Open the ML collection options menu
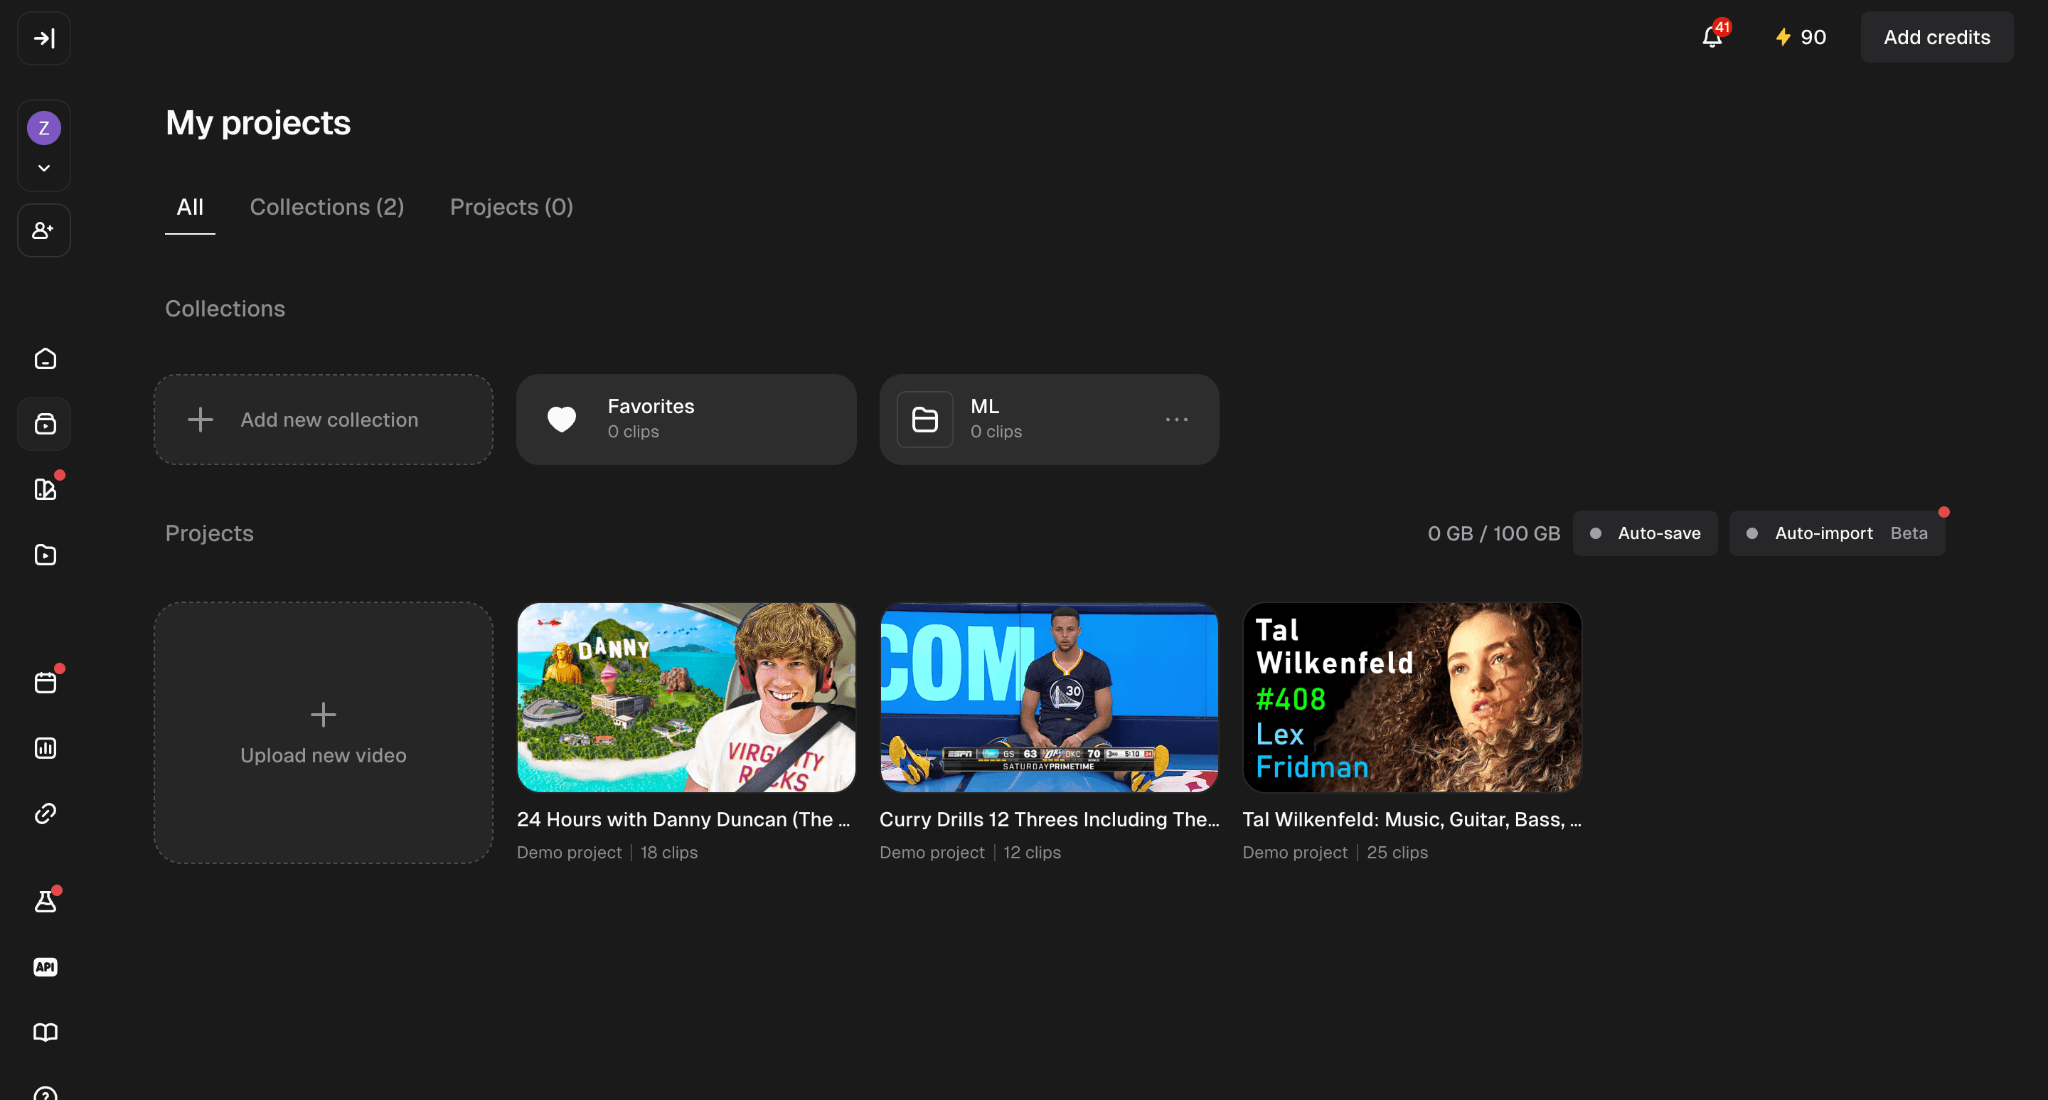 click(x=1177, y=419)
